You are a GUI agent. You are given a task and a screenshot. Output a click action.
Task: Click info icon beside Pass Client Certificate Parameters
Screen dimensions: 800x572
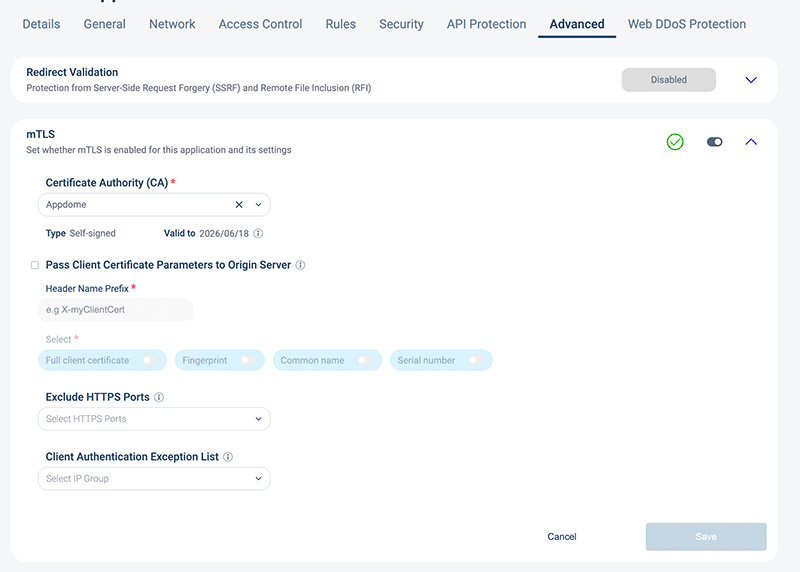301,266
